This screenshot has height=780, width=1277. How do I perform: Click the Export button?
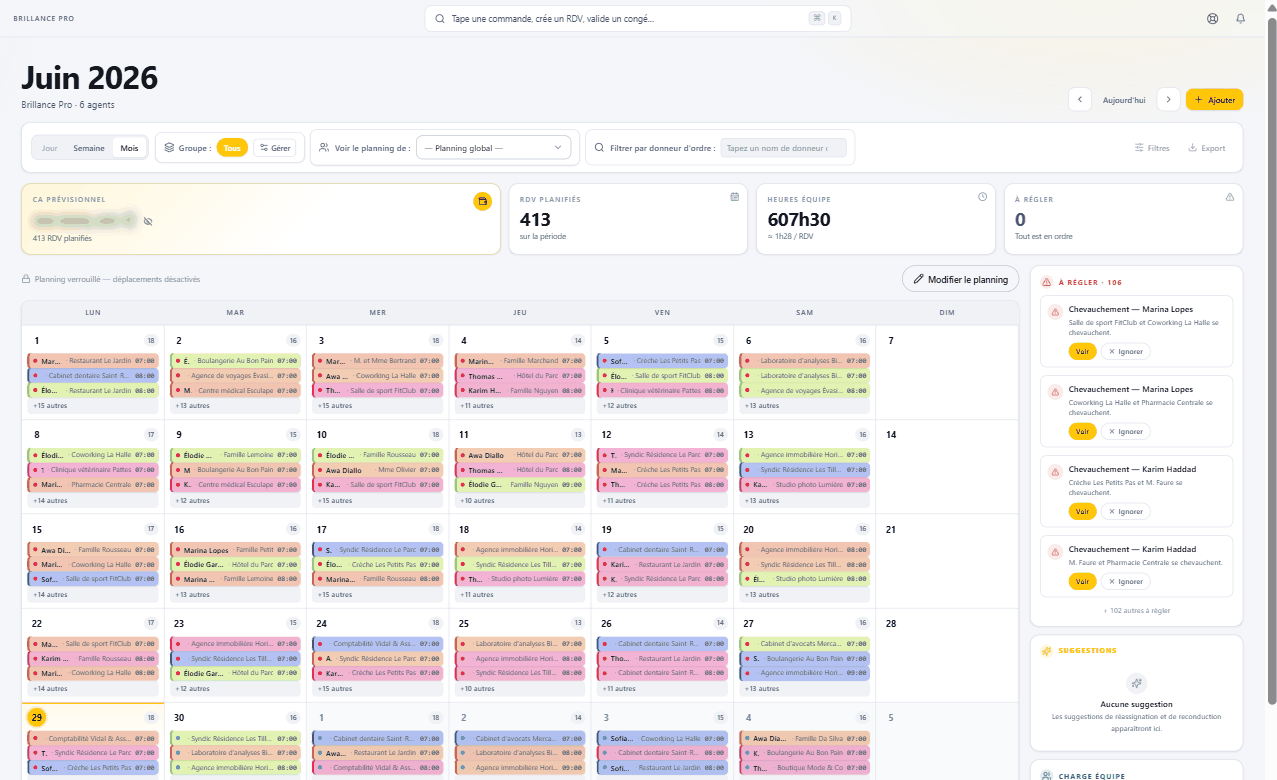click(x=1206, y=148)
